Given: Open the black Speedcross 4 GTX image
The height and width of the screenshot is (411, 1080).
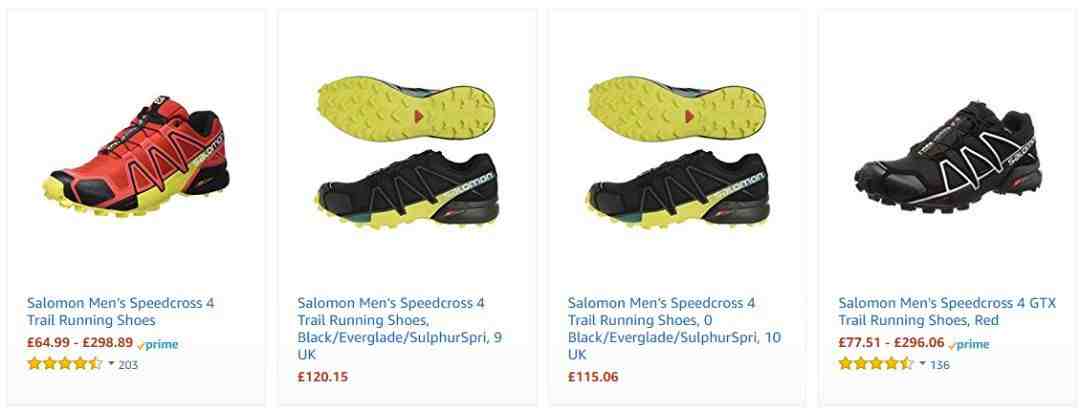Looking at the screenshot, I should (948, 156).
